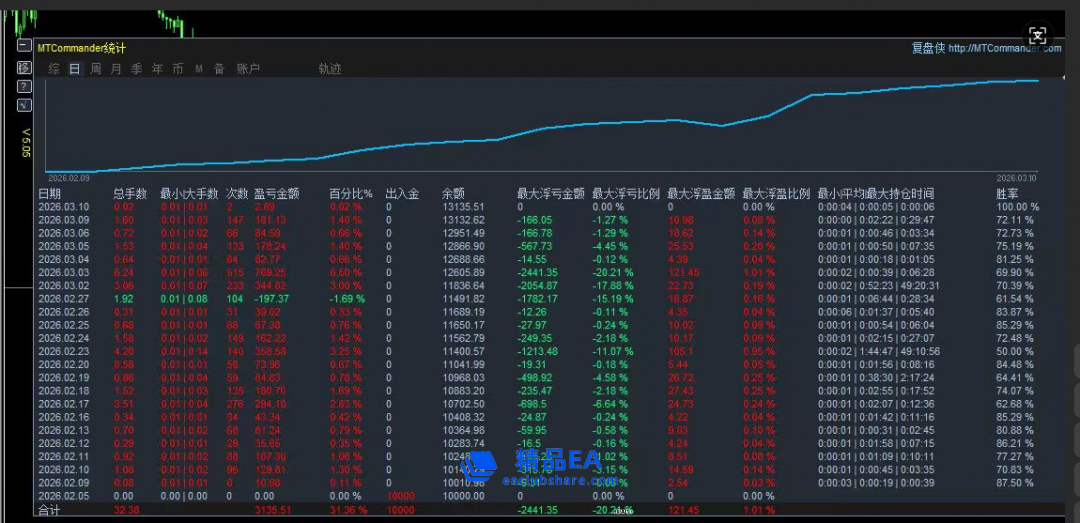Switch to the 年 (yearly) tab
1080x523 pixels.
157,69
